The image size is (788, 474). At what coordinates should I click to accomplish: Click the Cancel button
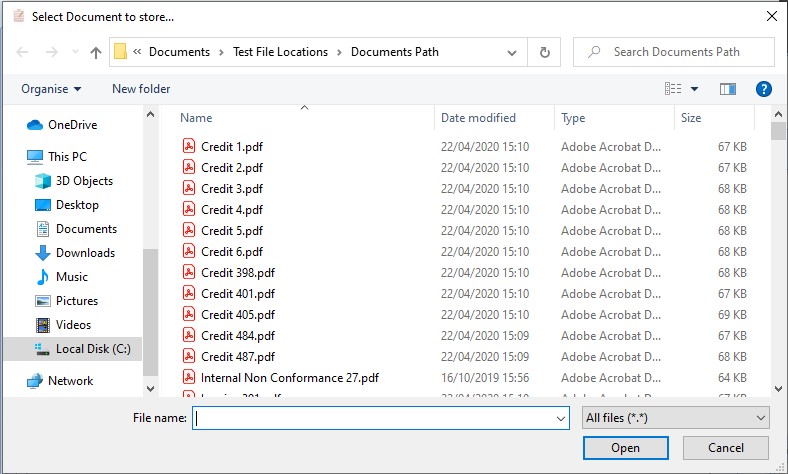pyautogui.click(x=725, y=448)
